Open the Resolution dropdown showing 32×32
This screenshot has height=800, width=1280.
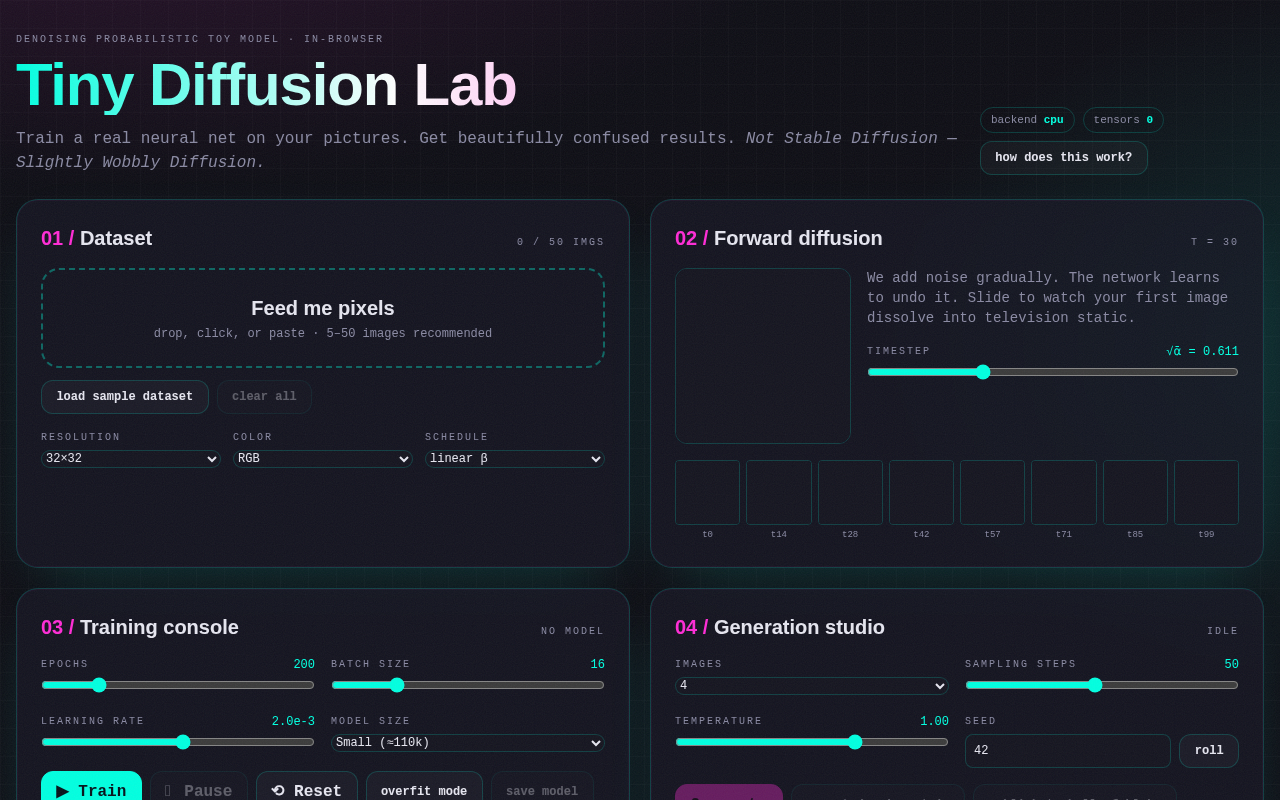coord(131,459)
